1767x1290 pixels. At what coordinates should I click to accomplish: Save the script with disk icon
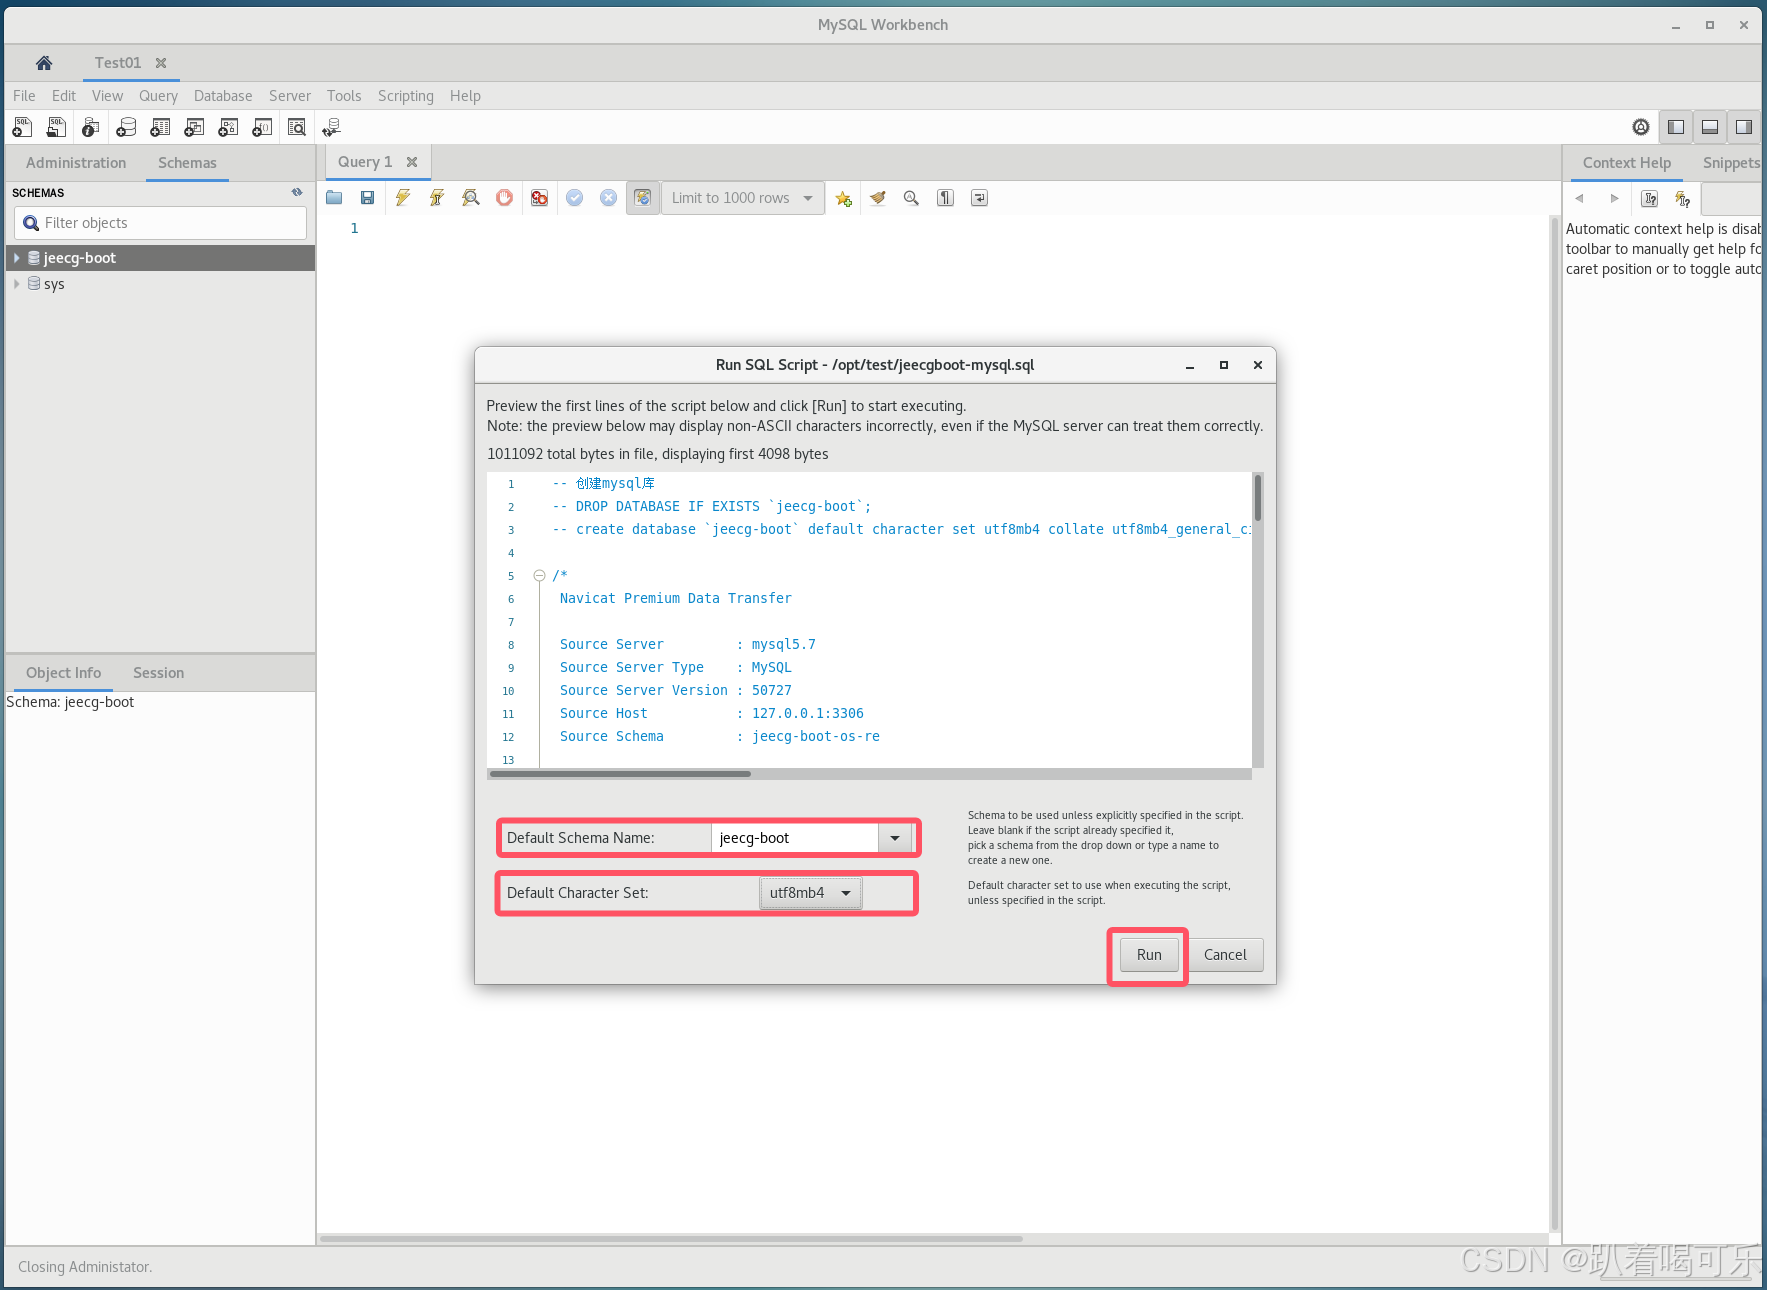pos(368,198)
